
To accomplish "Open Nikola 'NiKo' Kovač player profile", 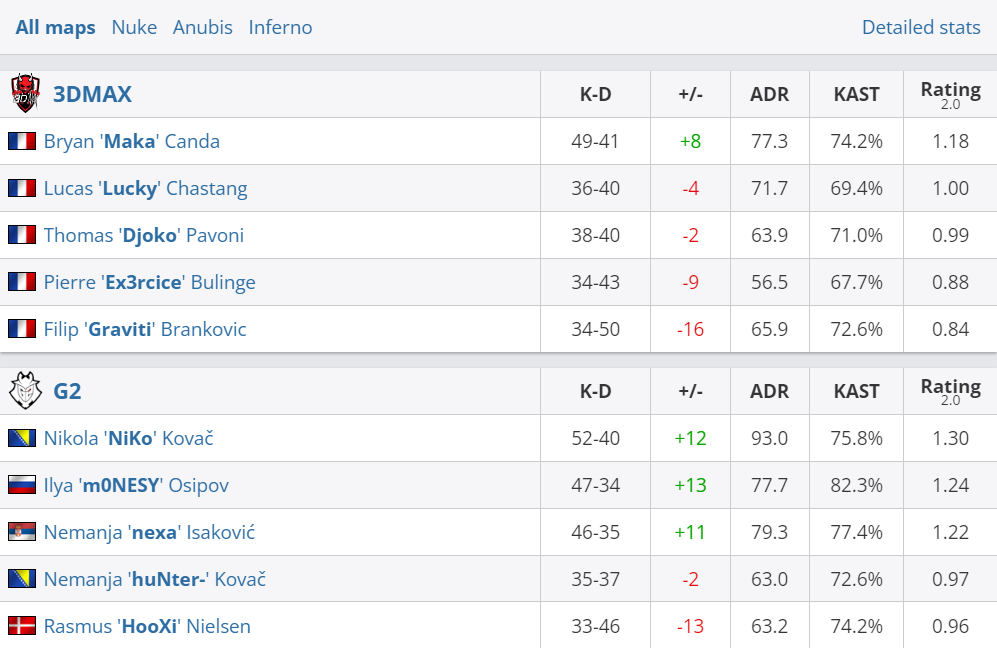I will tap(128, 438).
